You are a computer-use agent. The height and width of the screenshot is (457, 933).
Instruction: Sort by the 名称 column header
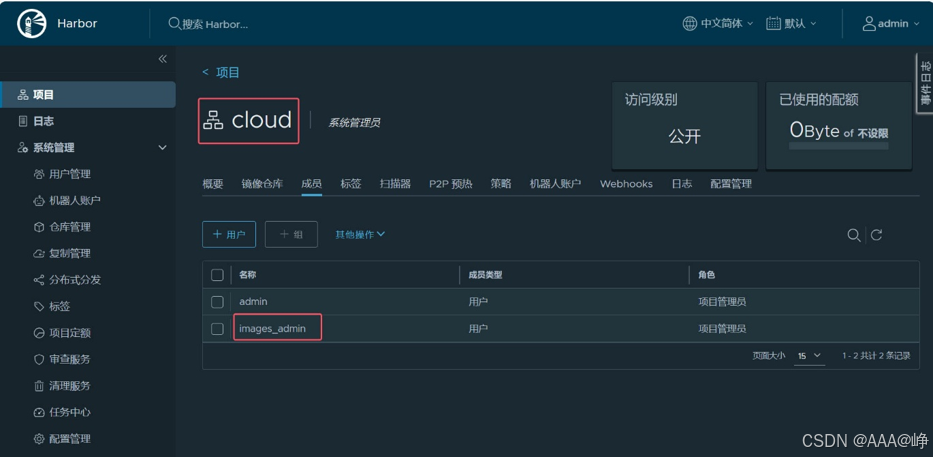(x=248, y=275)
